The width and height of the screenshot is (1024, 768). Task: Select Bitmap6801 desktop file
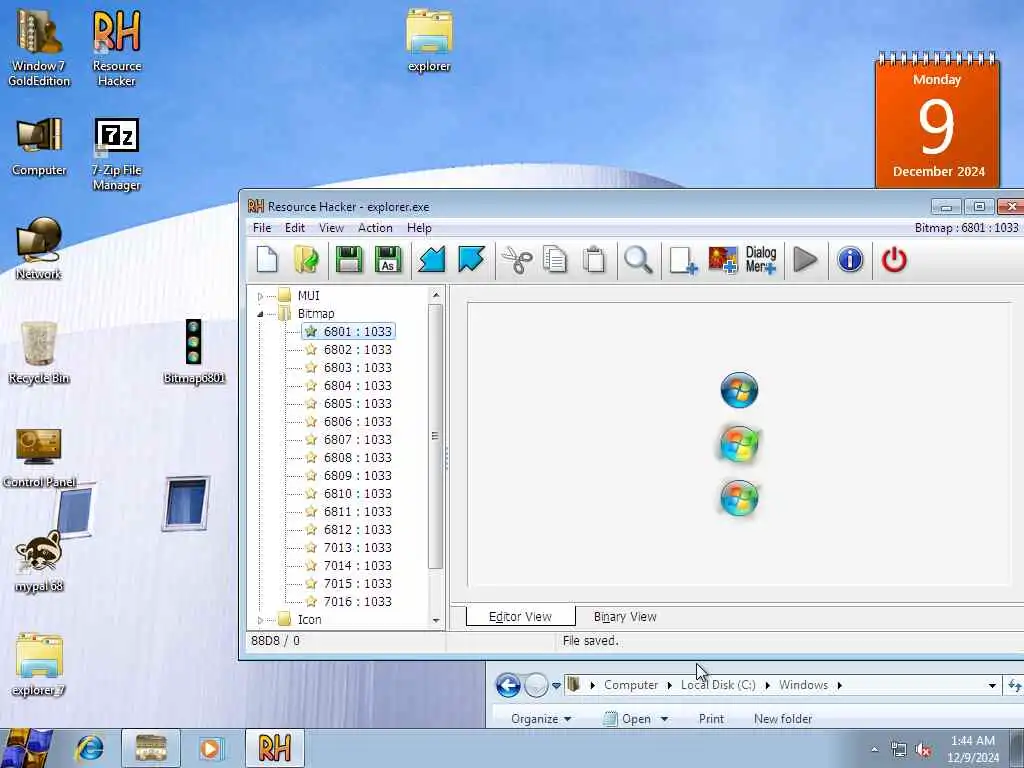point(194,351)
